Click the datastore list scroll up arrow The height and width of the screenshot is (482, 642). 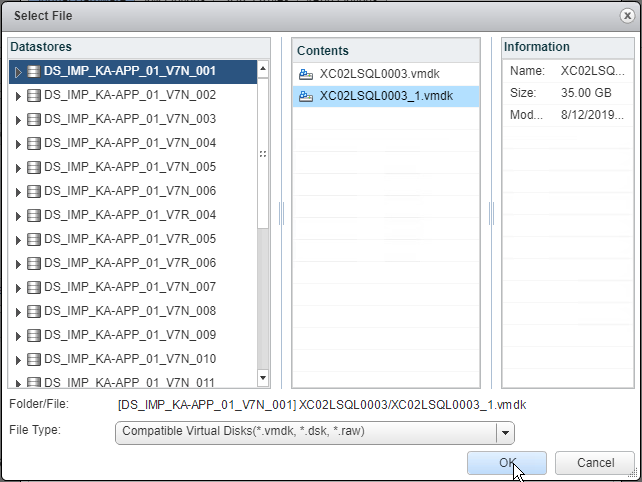tap(263, 69)
